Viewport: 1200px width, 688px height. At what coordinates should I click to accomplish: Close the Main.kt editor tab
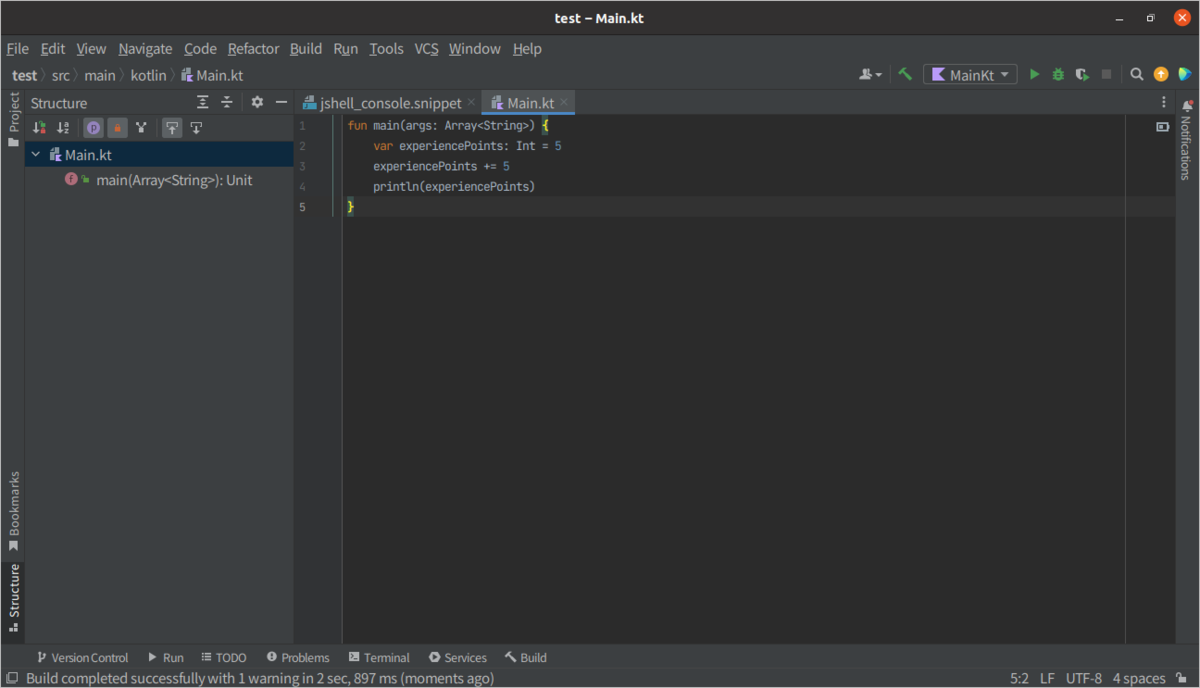(x=564, y=102)
